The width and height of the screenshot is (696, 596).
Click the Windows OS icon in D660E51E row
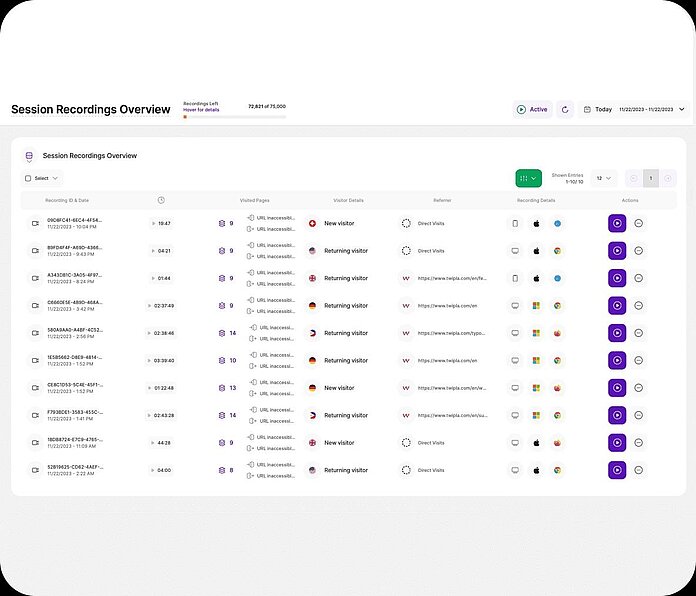pos(535,306)
